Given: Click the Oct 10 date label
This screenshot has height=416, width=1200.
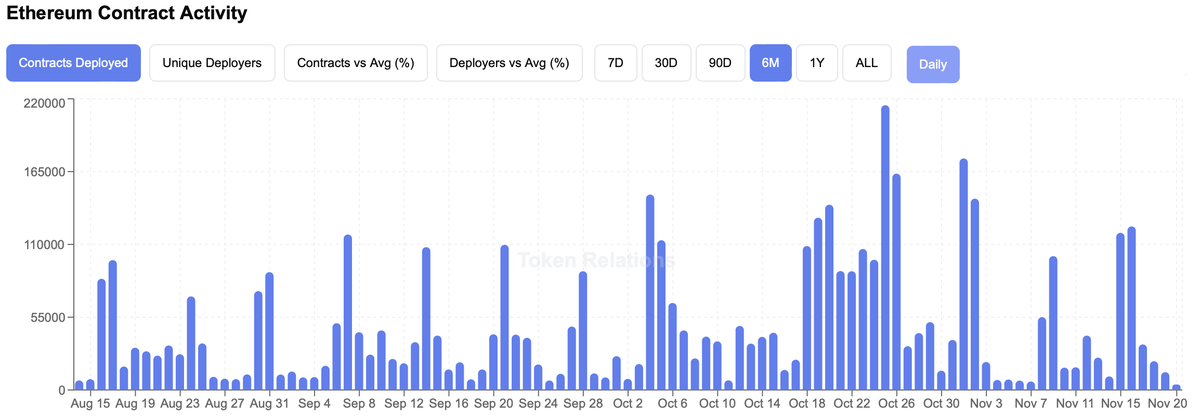Looking at the screenshot, I should [717, 404].
